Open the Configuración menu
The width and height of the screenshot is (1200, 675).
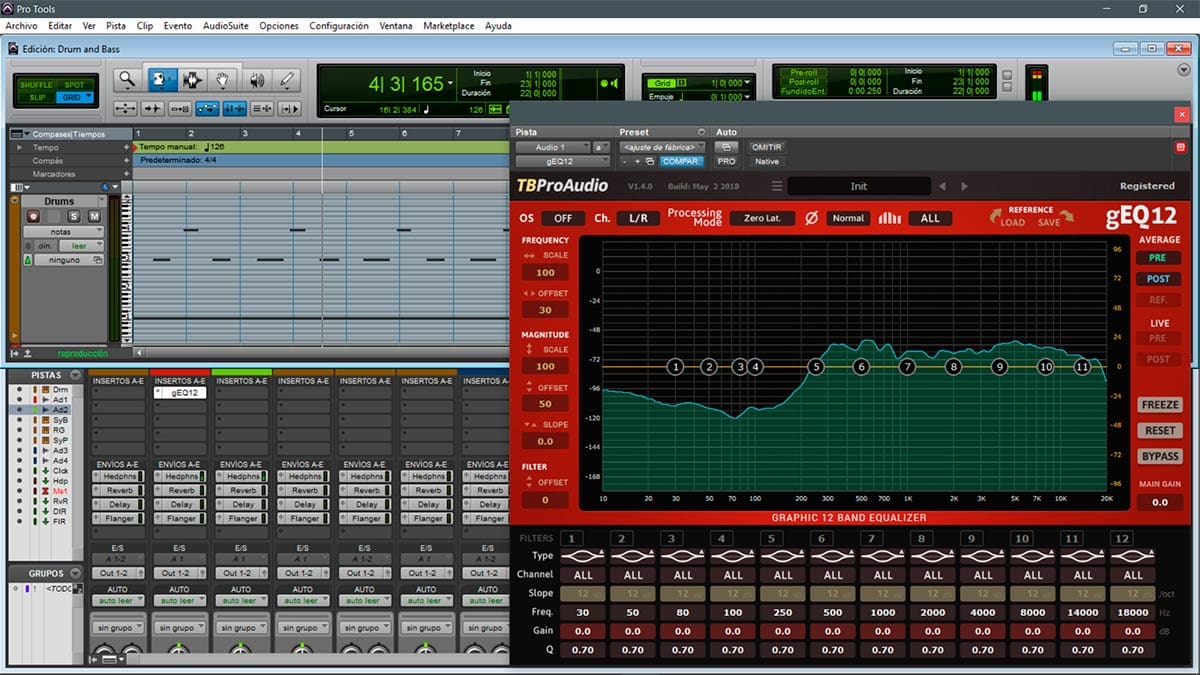click(x=339, y=26)
